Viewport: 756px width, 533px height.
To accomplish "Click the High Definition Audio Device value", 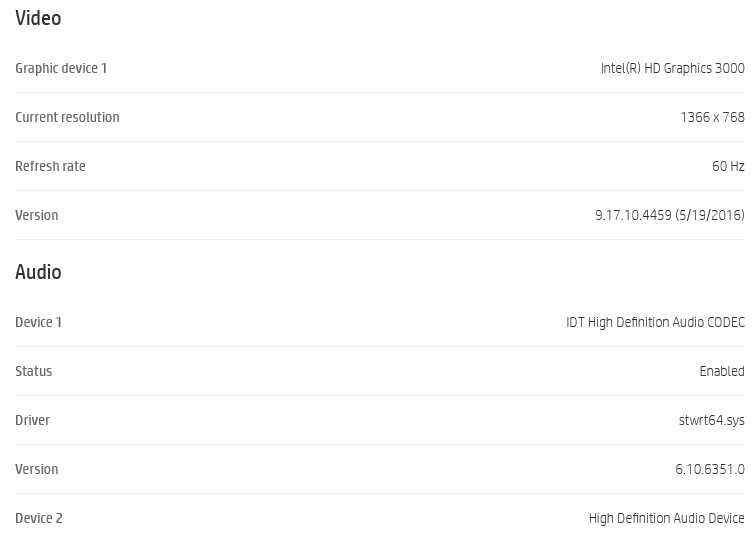I will 666,518.
